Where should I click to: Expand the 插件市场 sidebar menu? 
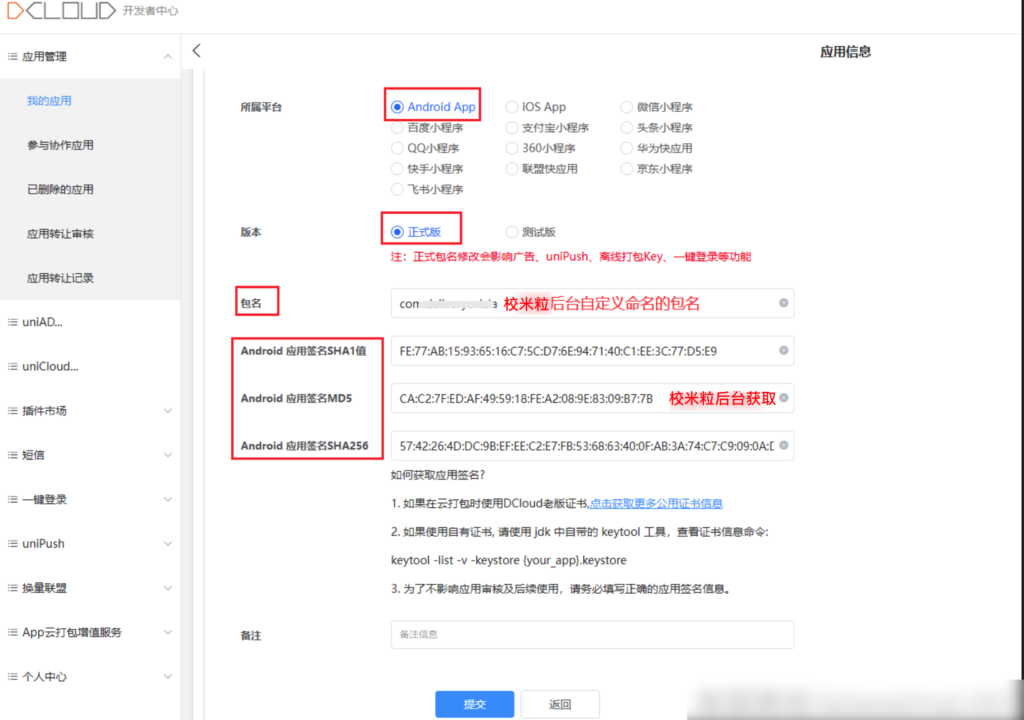pyautogui.click(x=167, y=411)
